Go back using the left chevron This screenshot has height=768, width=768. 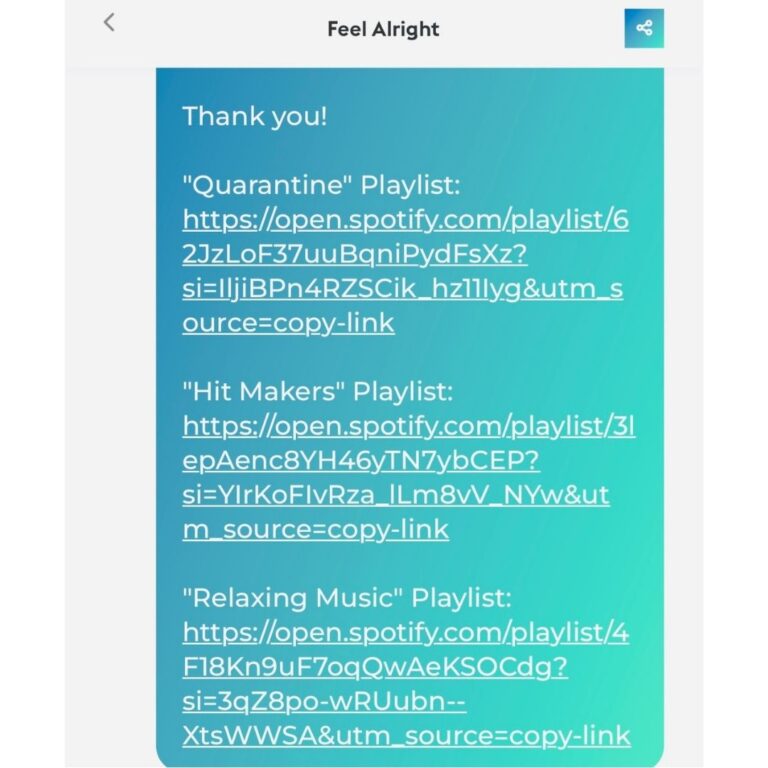coord(109,23)
